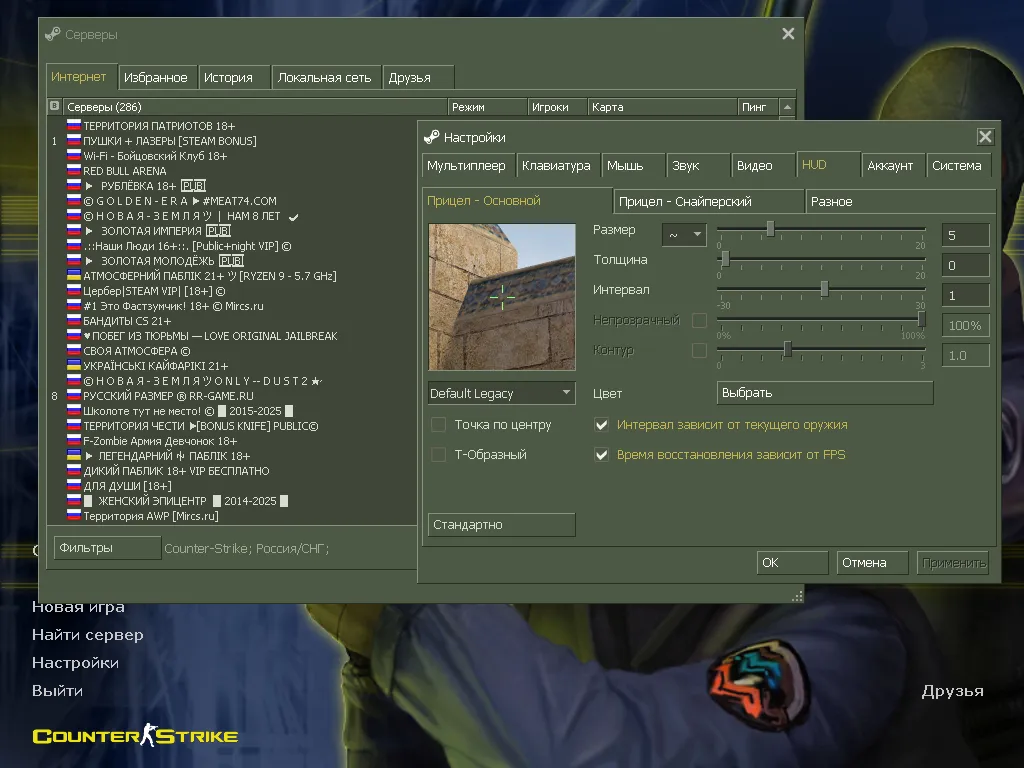Image resolution: width=1024 pixels, height=768 pixels.
Task: Enable the Точка по центру checkbox
Action: 438,425
